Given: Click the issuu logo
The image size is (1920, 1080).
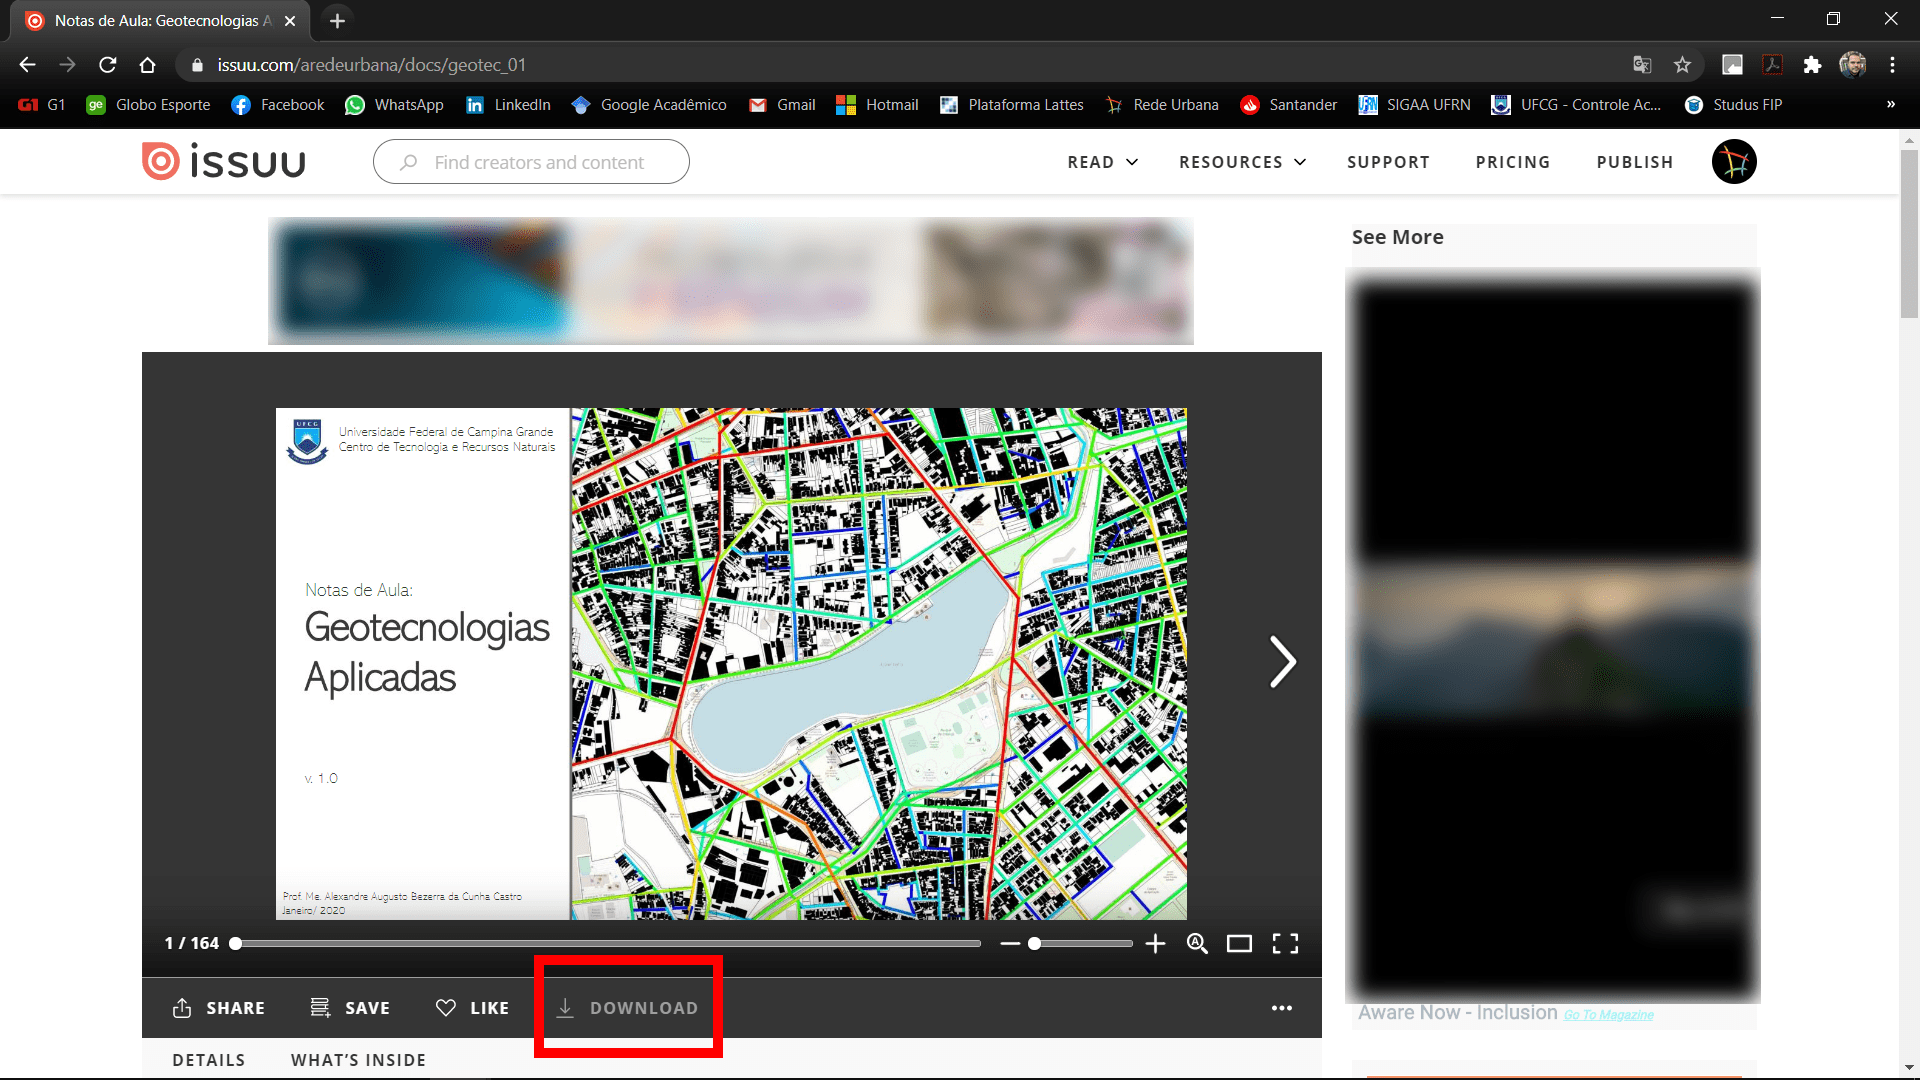Looking at the screenshot, I should tap(222, 161).
